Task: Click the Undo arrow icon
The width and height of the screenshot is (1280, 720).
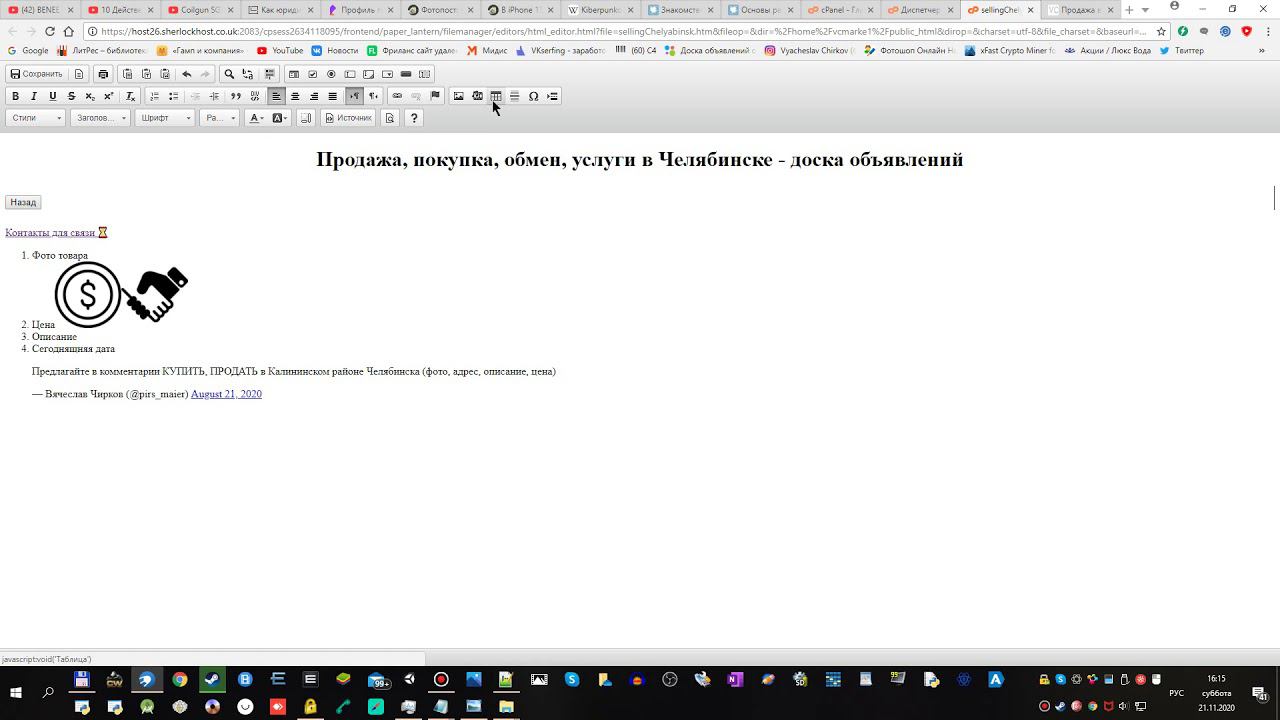Action: click(186, 74)
